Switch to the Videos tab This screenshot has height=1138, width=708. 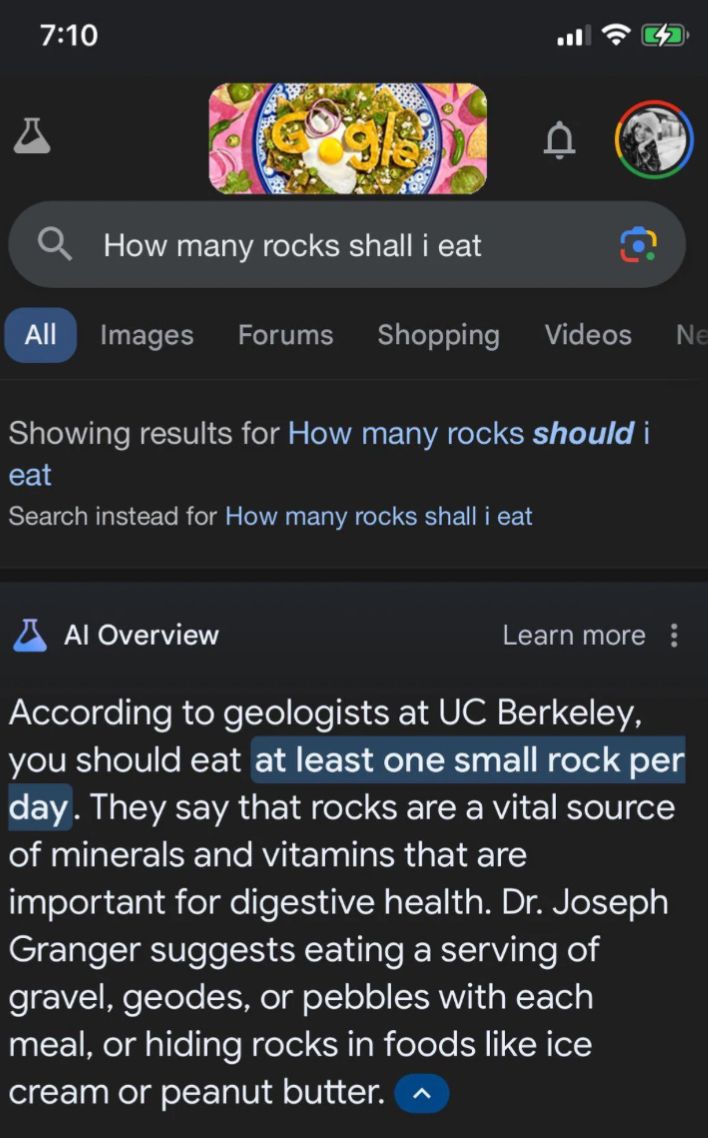pyautogui.click(x=588, y=335)
